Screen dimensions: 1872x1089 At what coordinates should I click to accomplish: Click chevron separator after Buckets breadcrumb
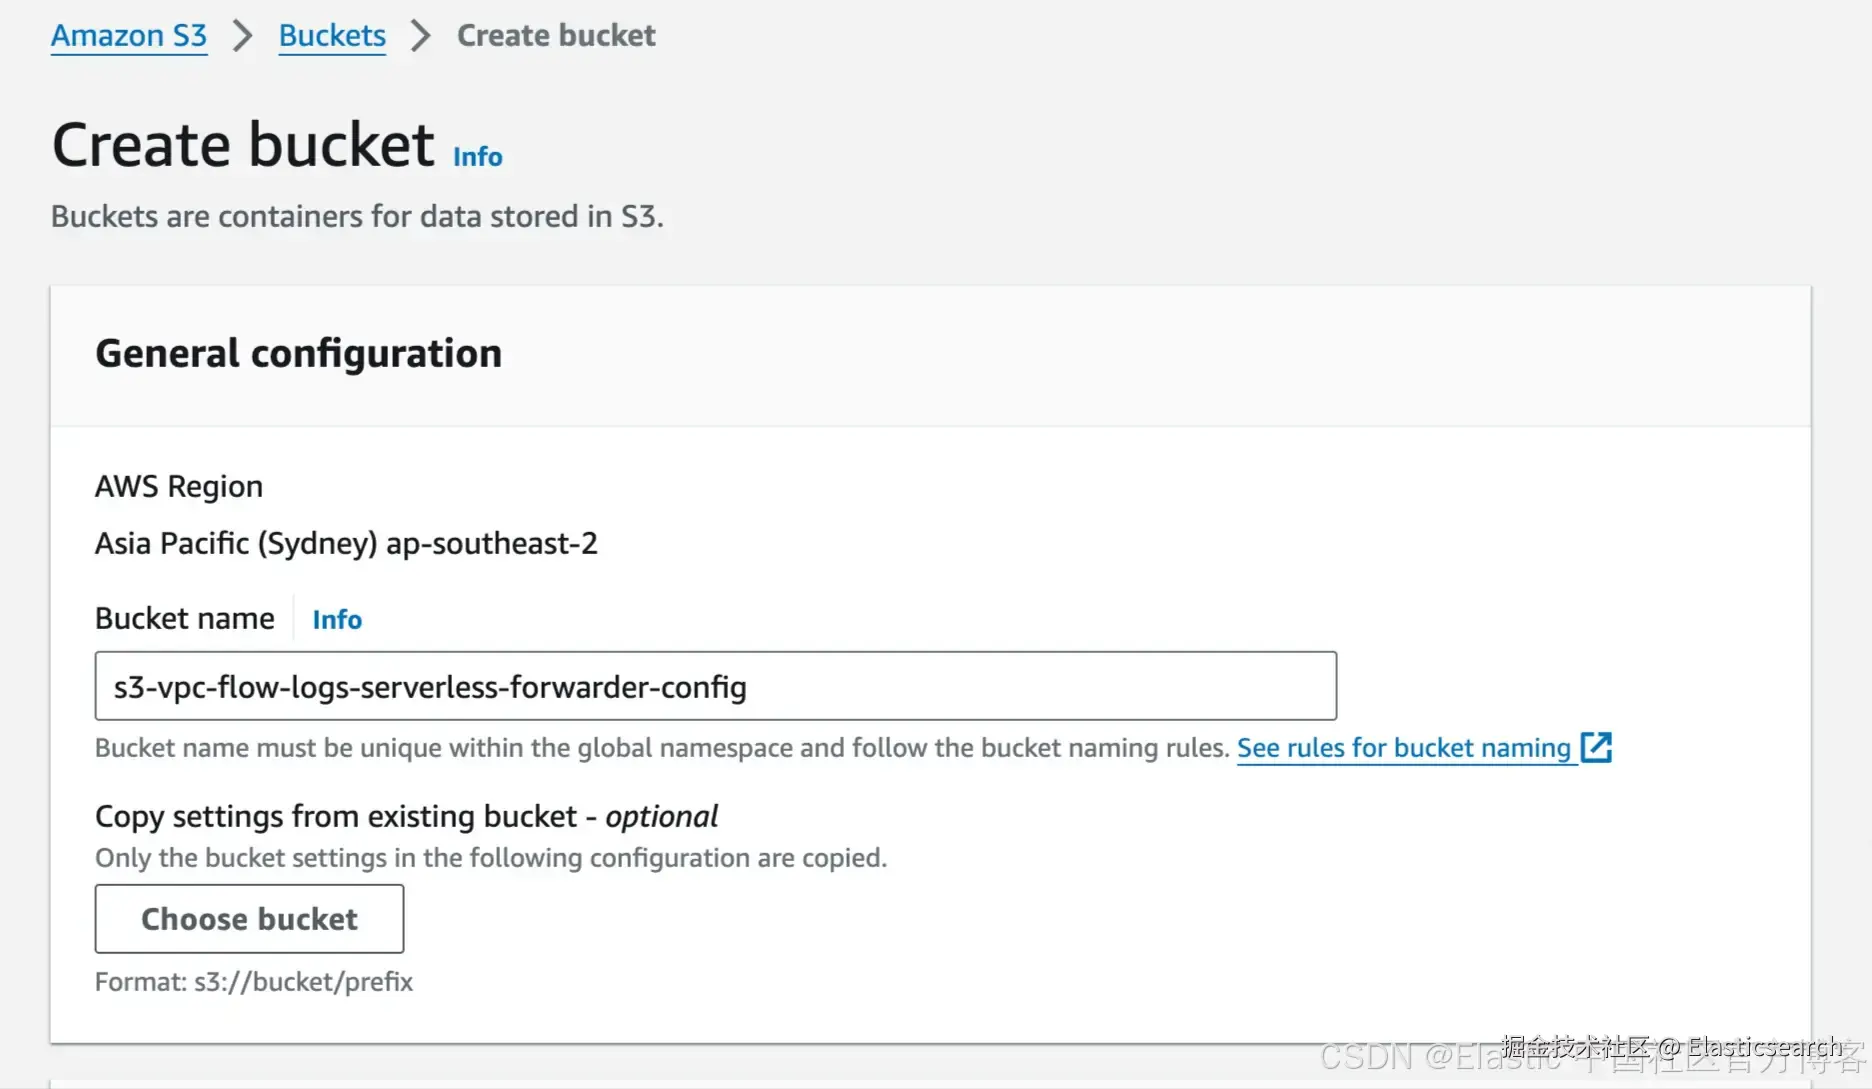click(x=421, y=36)
